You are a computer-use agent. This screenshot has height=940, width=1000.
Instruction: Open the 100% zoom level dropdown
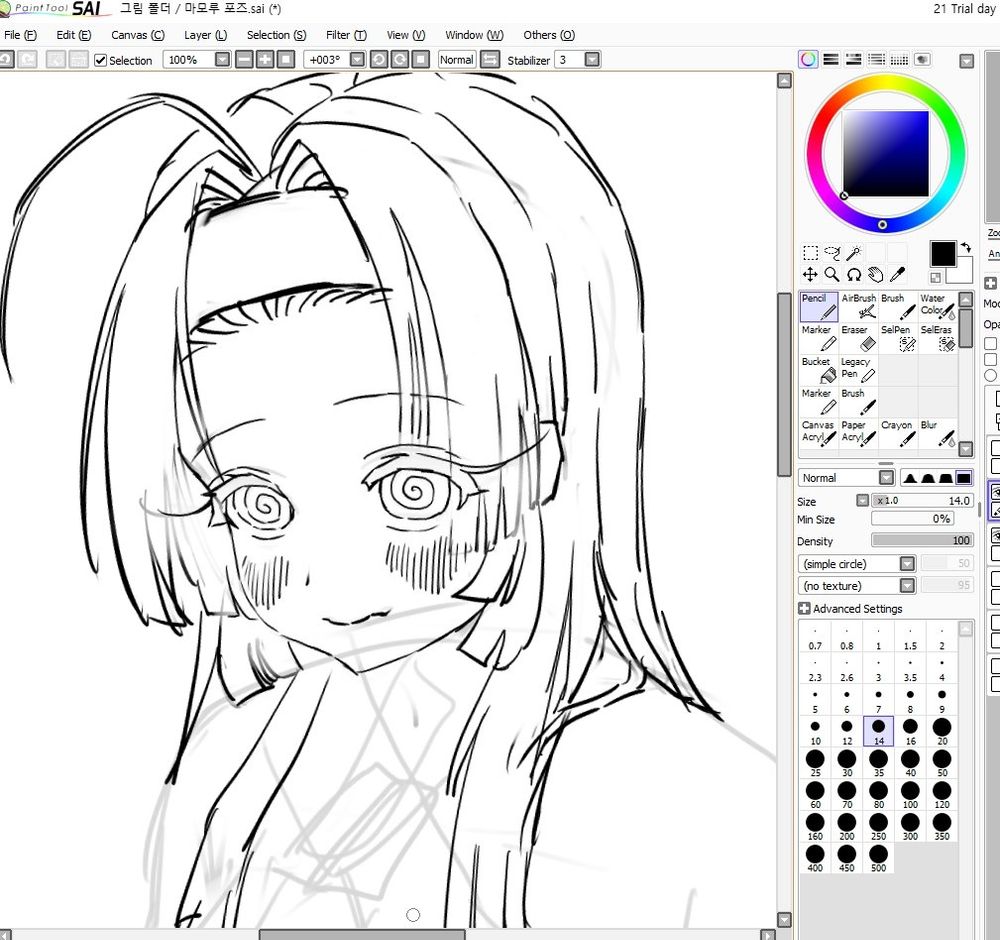(222, 60)
